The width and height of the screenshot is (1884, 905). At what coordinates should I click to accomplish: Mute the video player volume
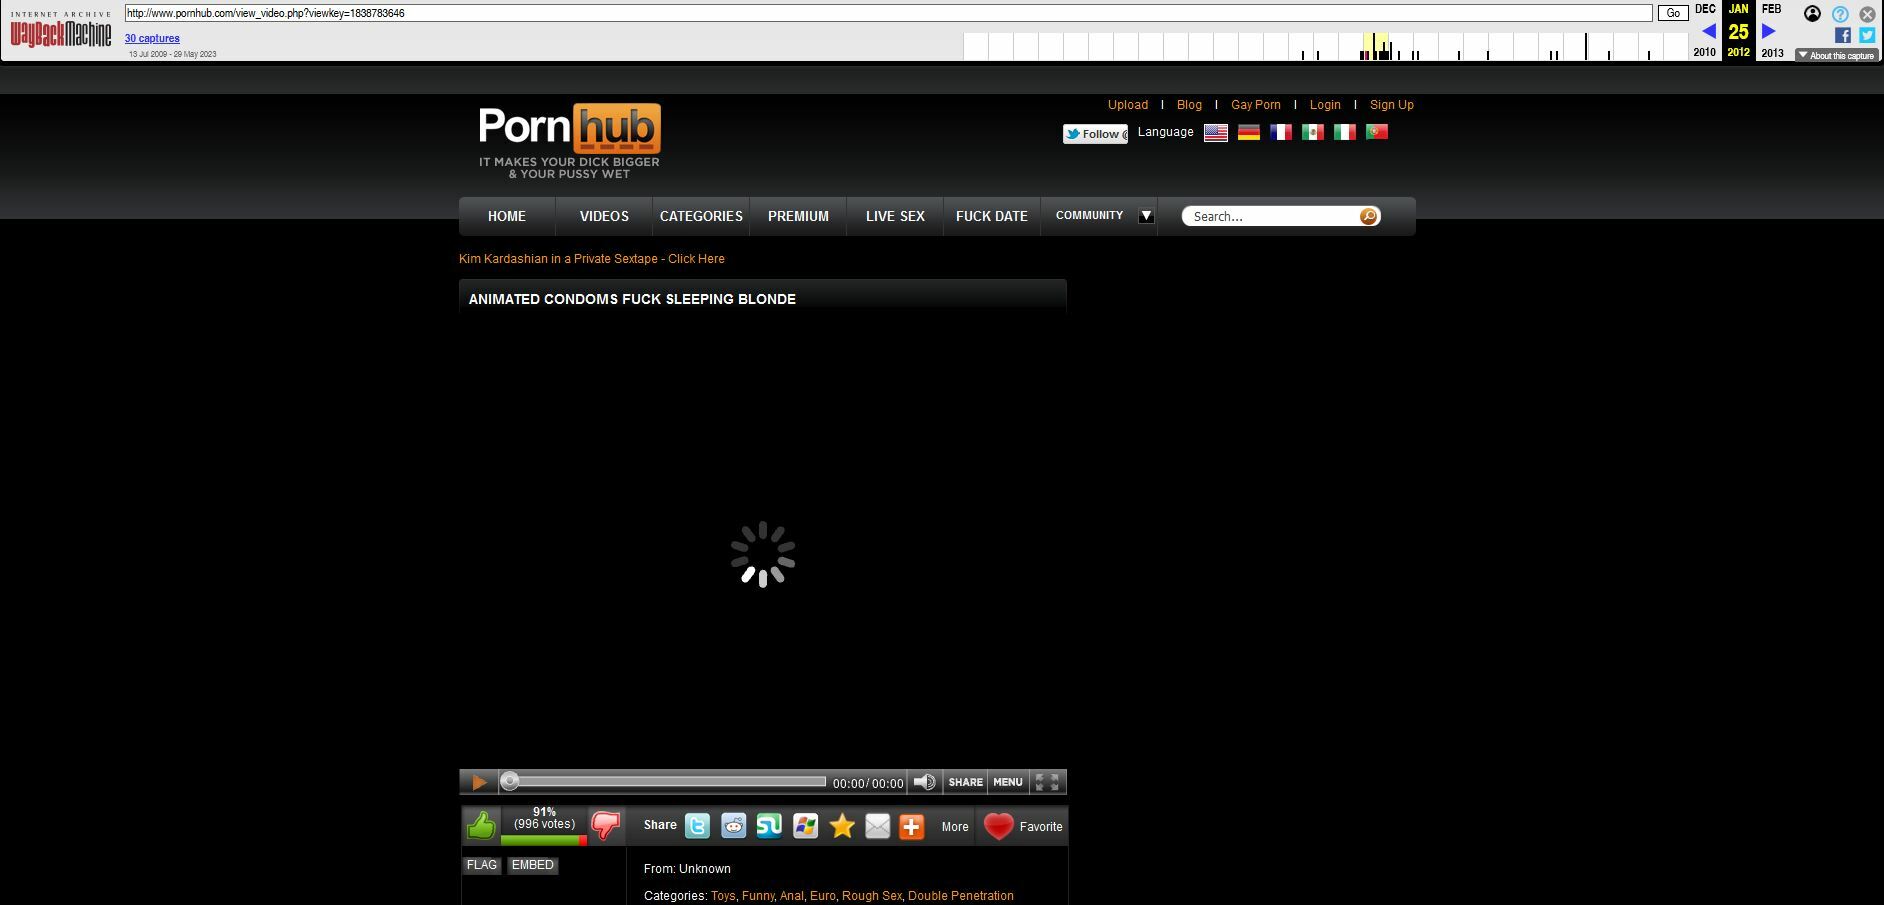point(925,782)
